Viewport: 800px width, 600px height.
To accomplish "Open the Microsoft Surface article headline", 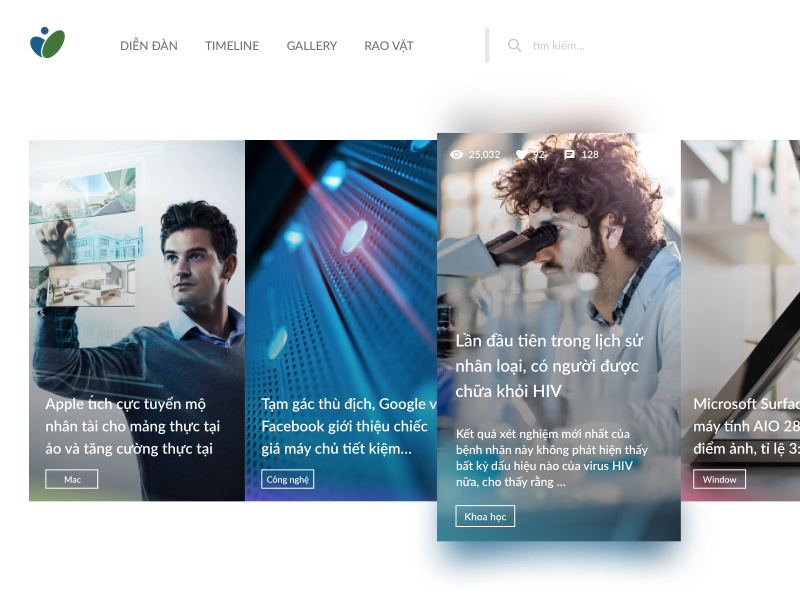I will pos(746,426).
